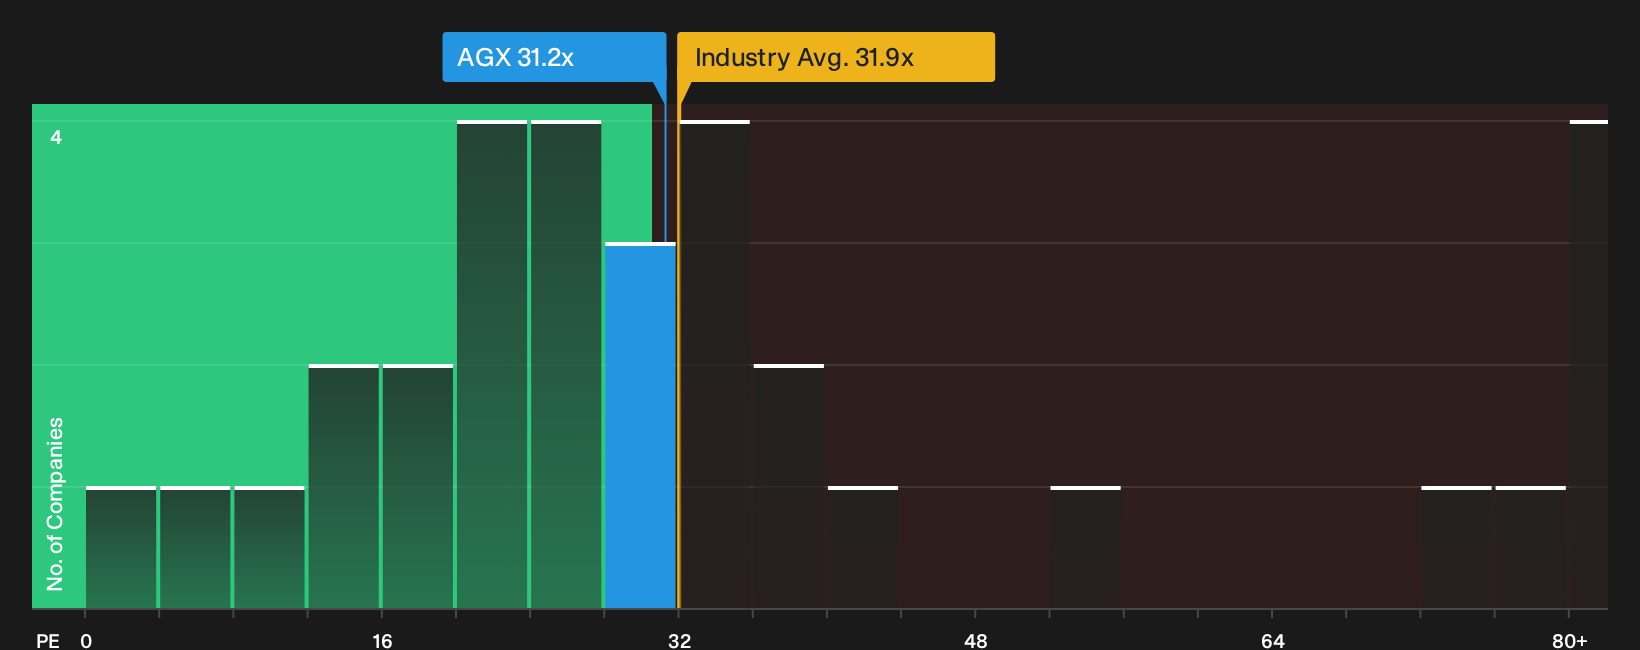Click the No. of Companies axis title
Viewport: 1640px width, 650px height.
point(55,504)
